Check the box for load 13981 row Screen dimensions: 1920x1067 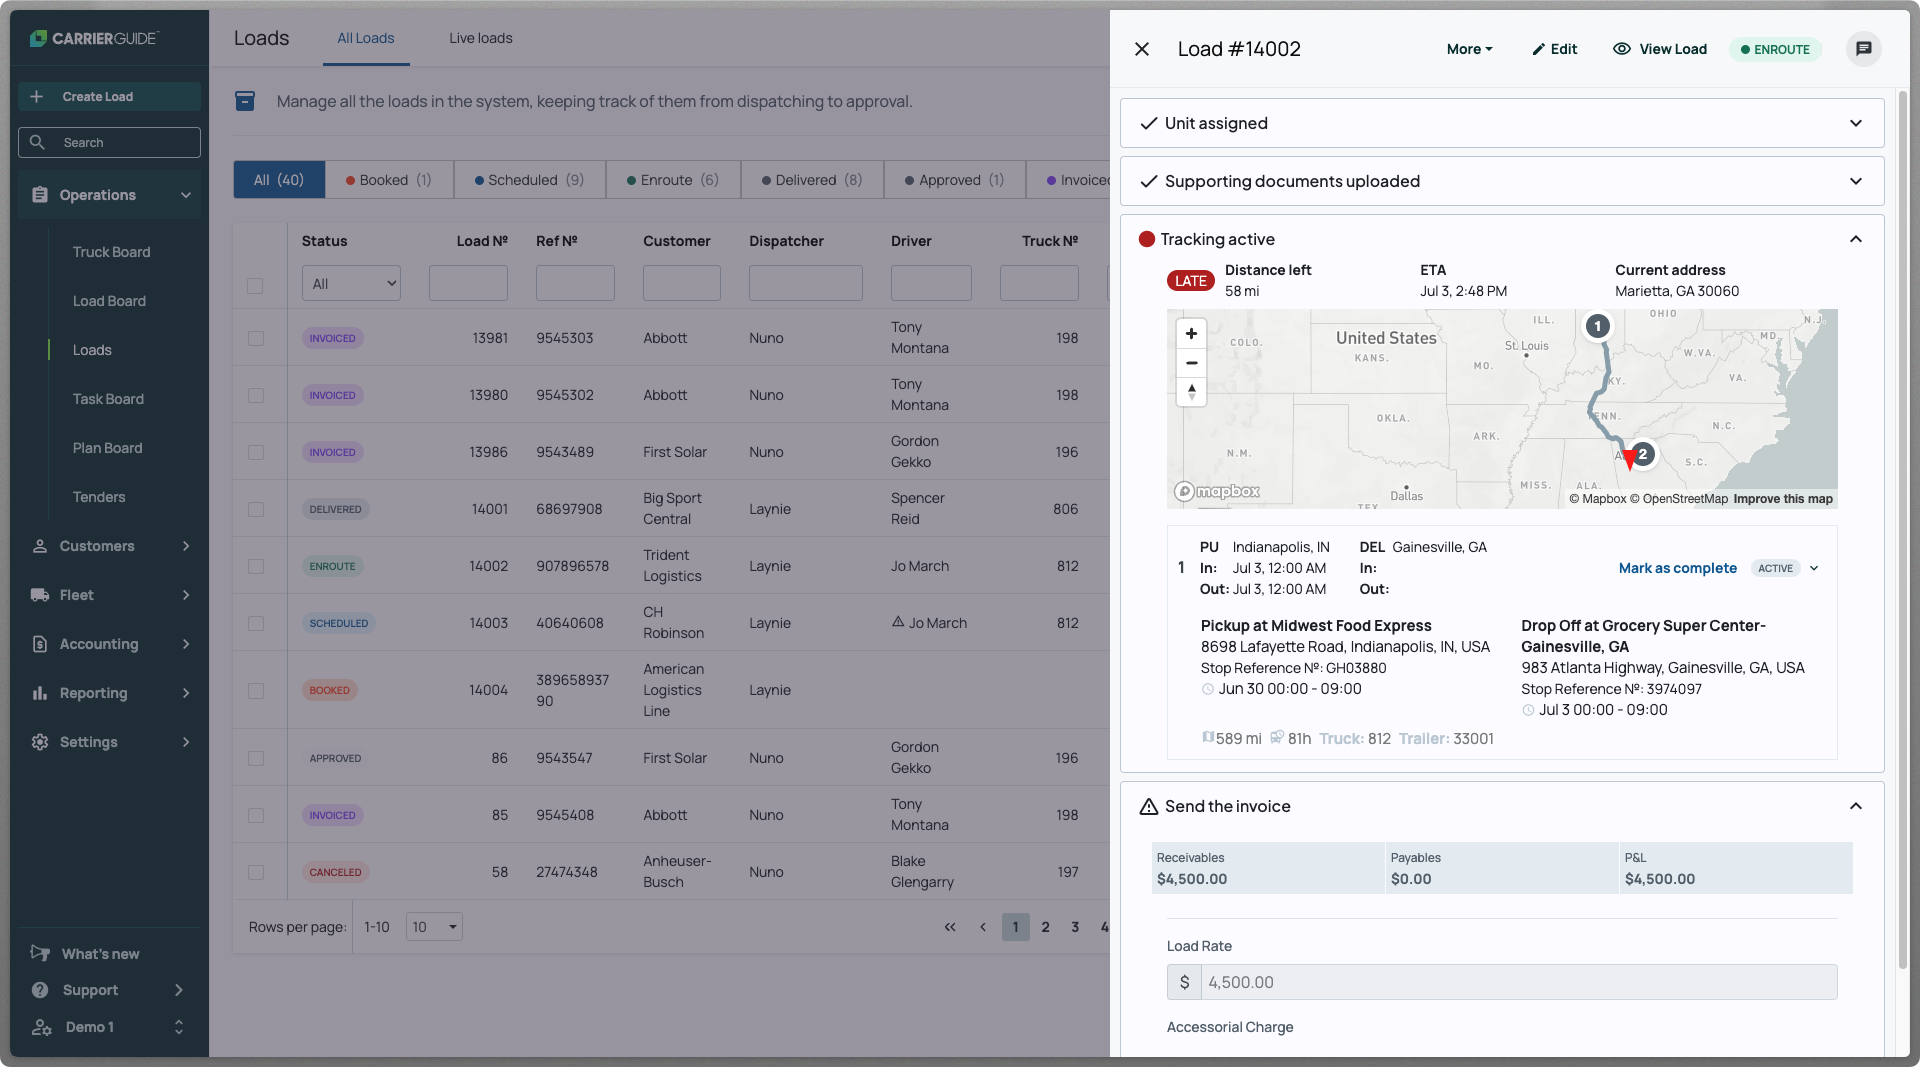point(256,339)
